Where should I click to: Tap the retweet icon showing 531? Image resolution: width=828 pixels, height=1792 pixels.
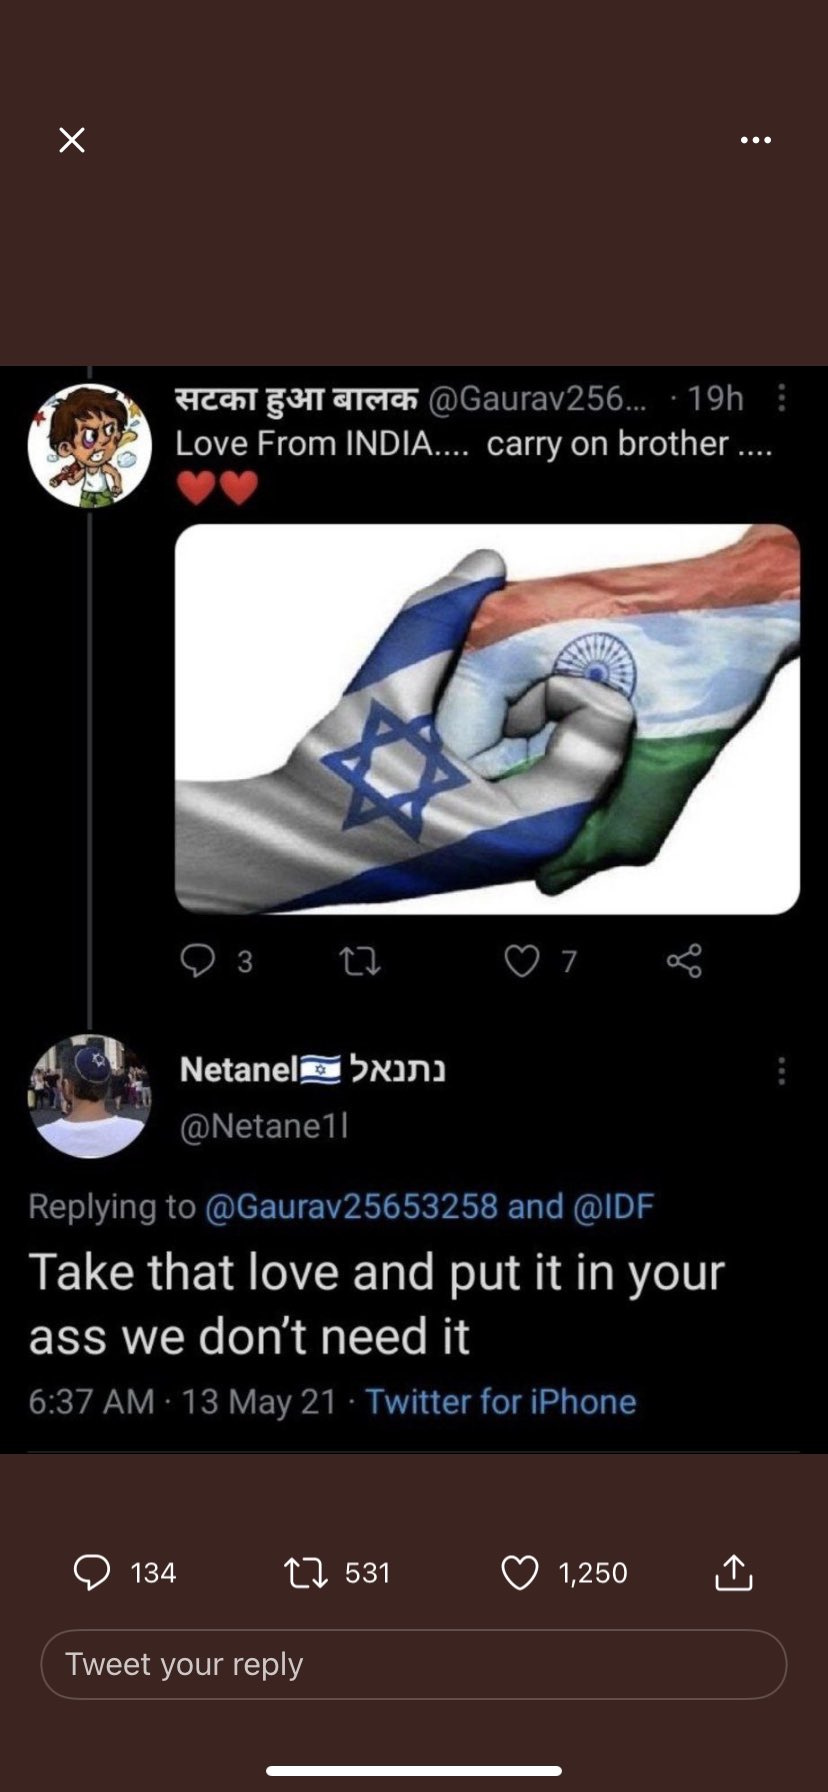click(306, 1573)
